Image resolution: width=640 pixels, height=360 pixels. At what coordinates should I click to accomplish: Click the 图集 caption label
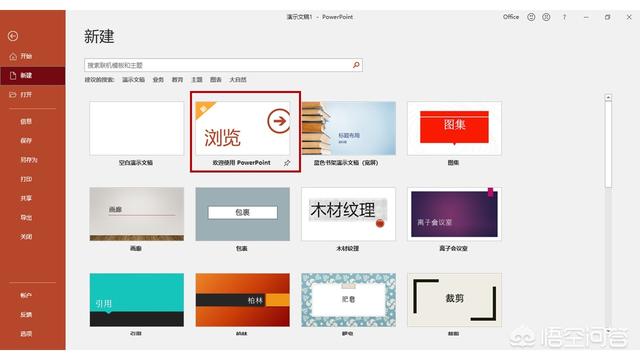pyautogui.click(x=453, y=162)
